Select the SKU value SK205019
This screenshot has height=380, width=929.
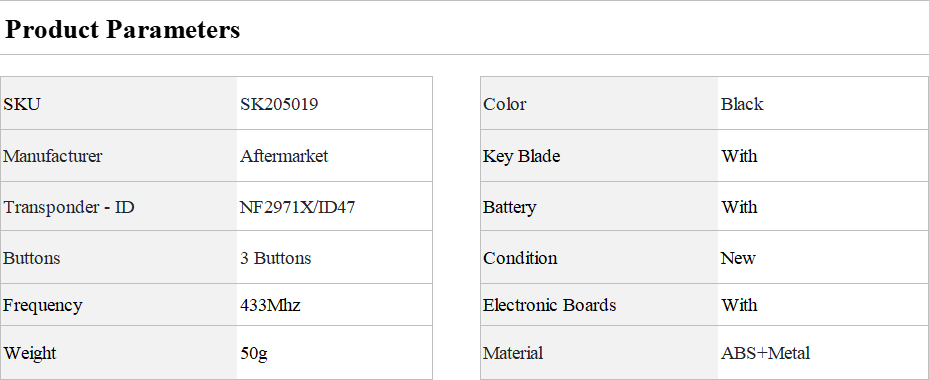tap(278, 104)
